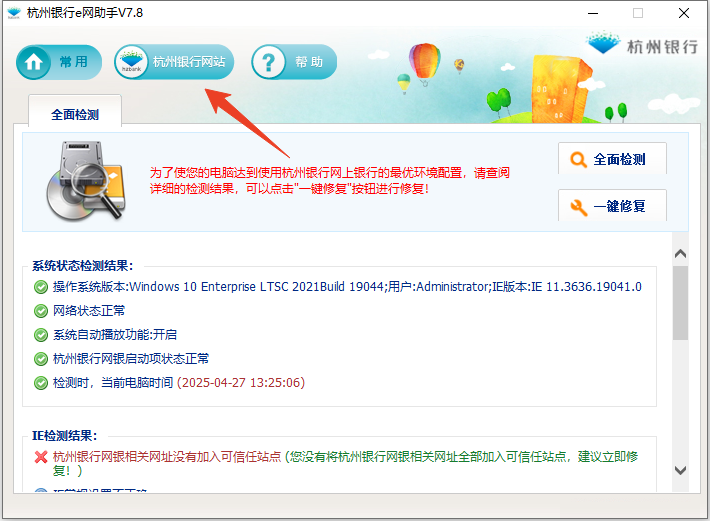Click the question mark help icon
710x521 pixels.
pos(269,62)
